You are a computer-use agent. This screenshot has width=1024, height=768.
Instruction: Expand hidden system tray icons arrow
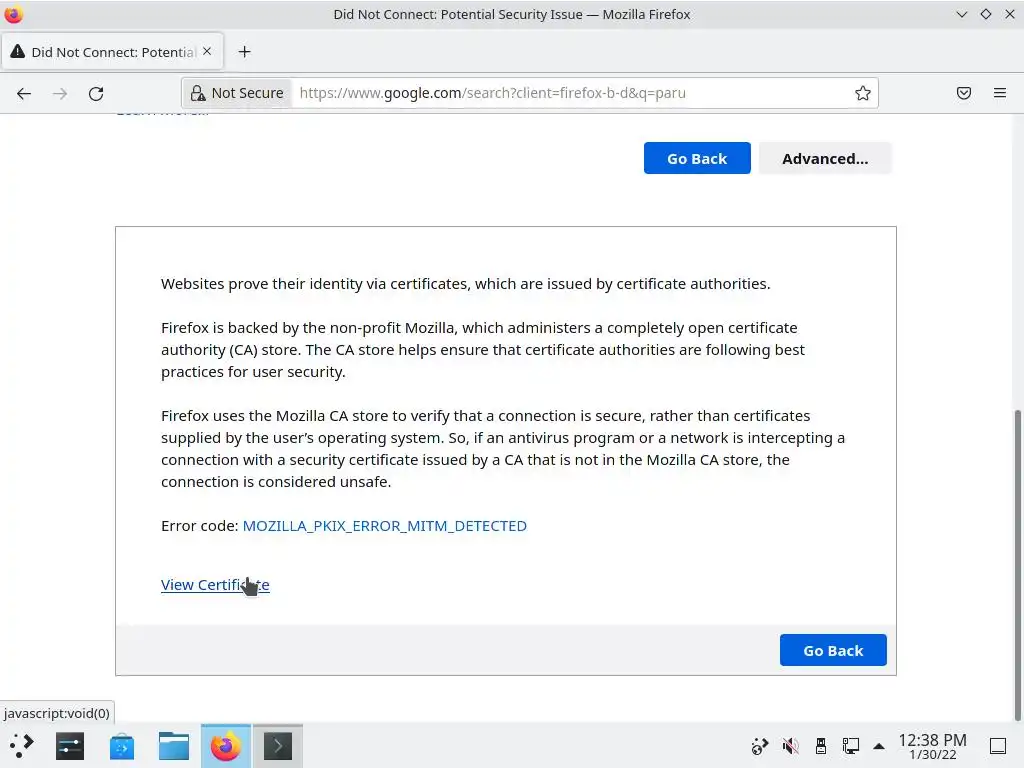point(879,746)
